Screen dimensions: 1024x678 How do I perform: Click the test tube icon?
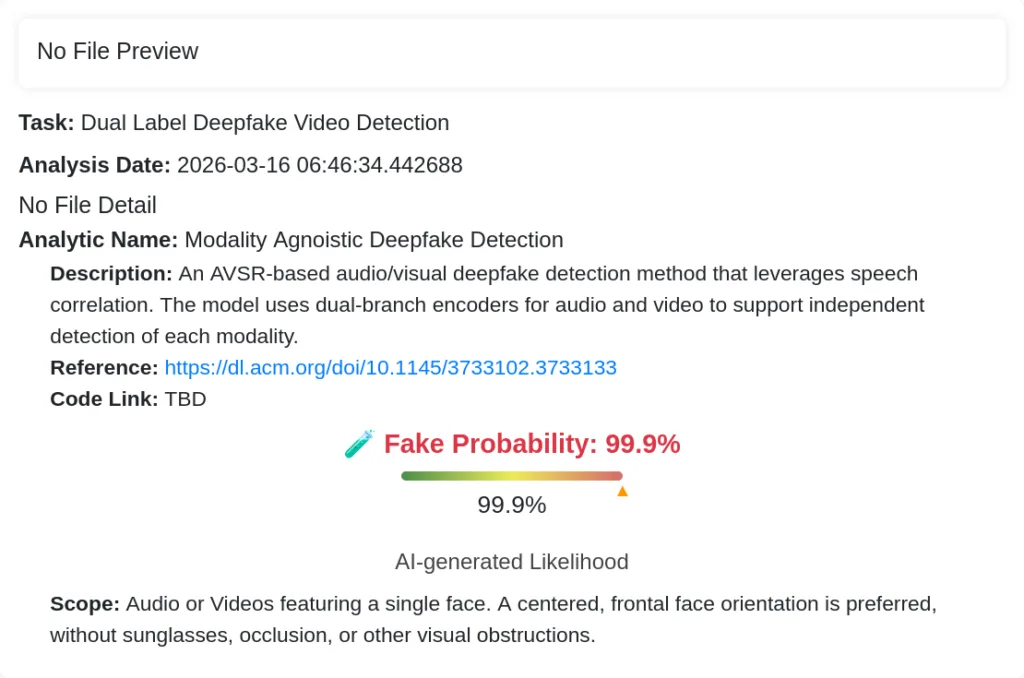click(358, 444)
